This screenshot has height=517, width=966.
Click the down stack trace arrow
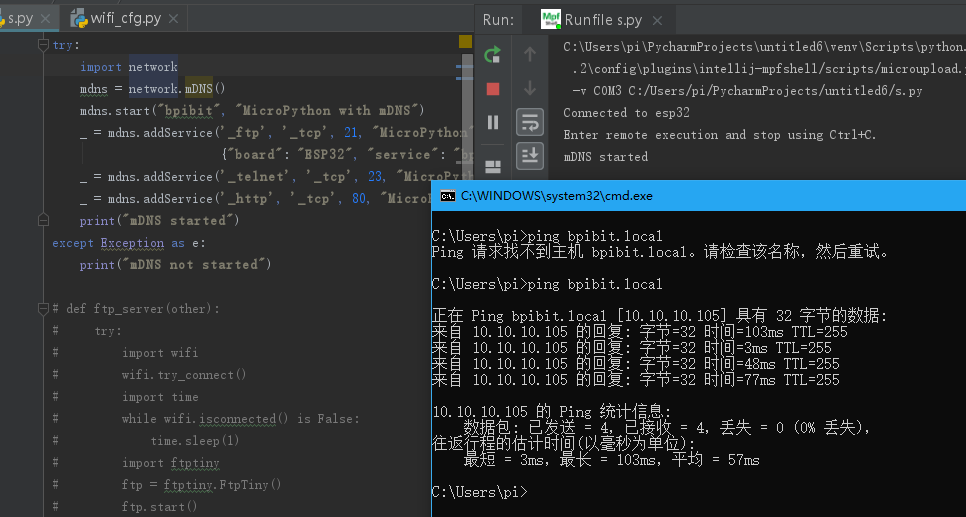pos(530,89)
